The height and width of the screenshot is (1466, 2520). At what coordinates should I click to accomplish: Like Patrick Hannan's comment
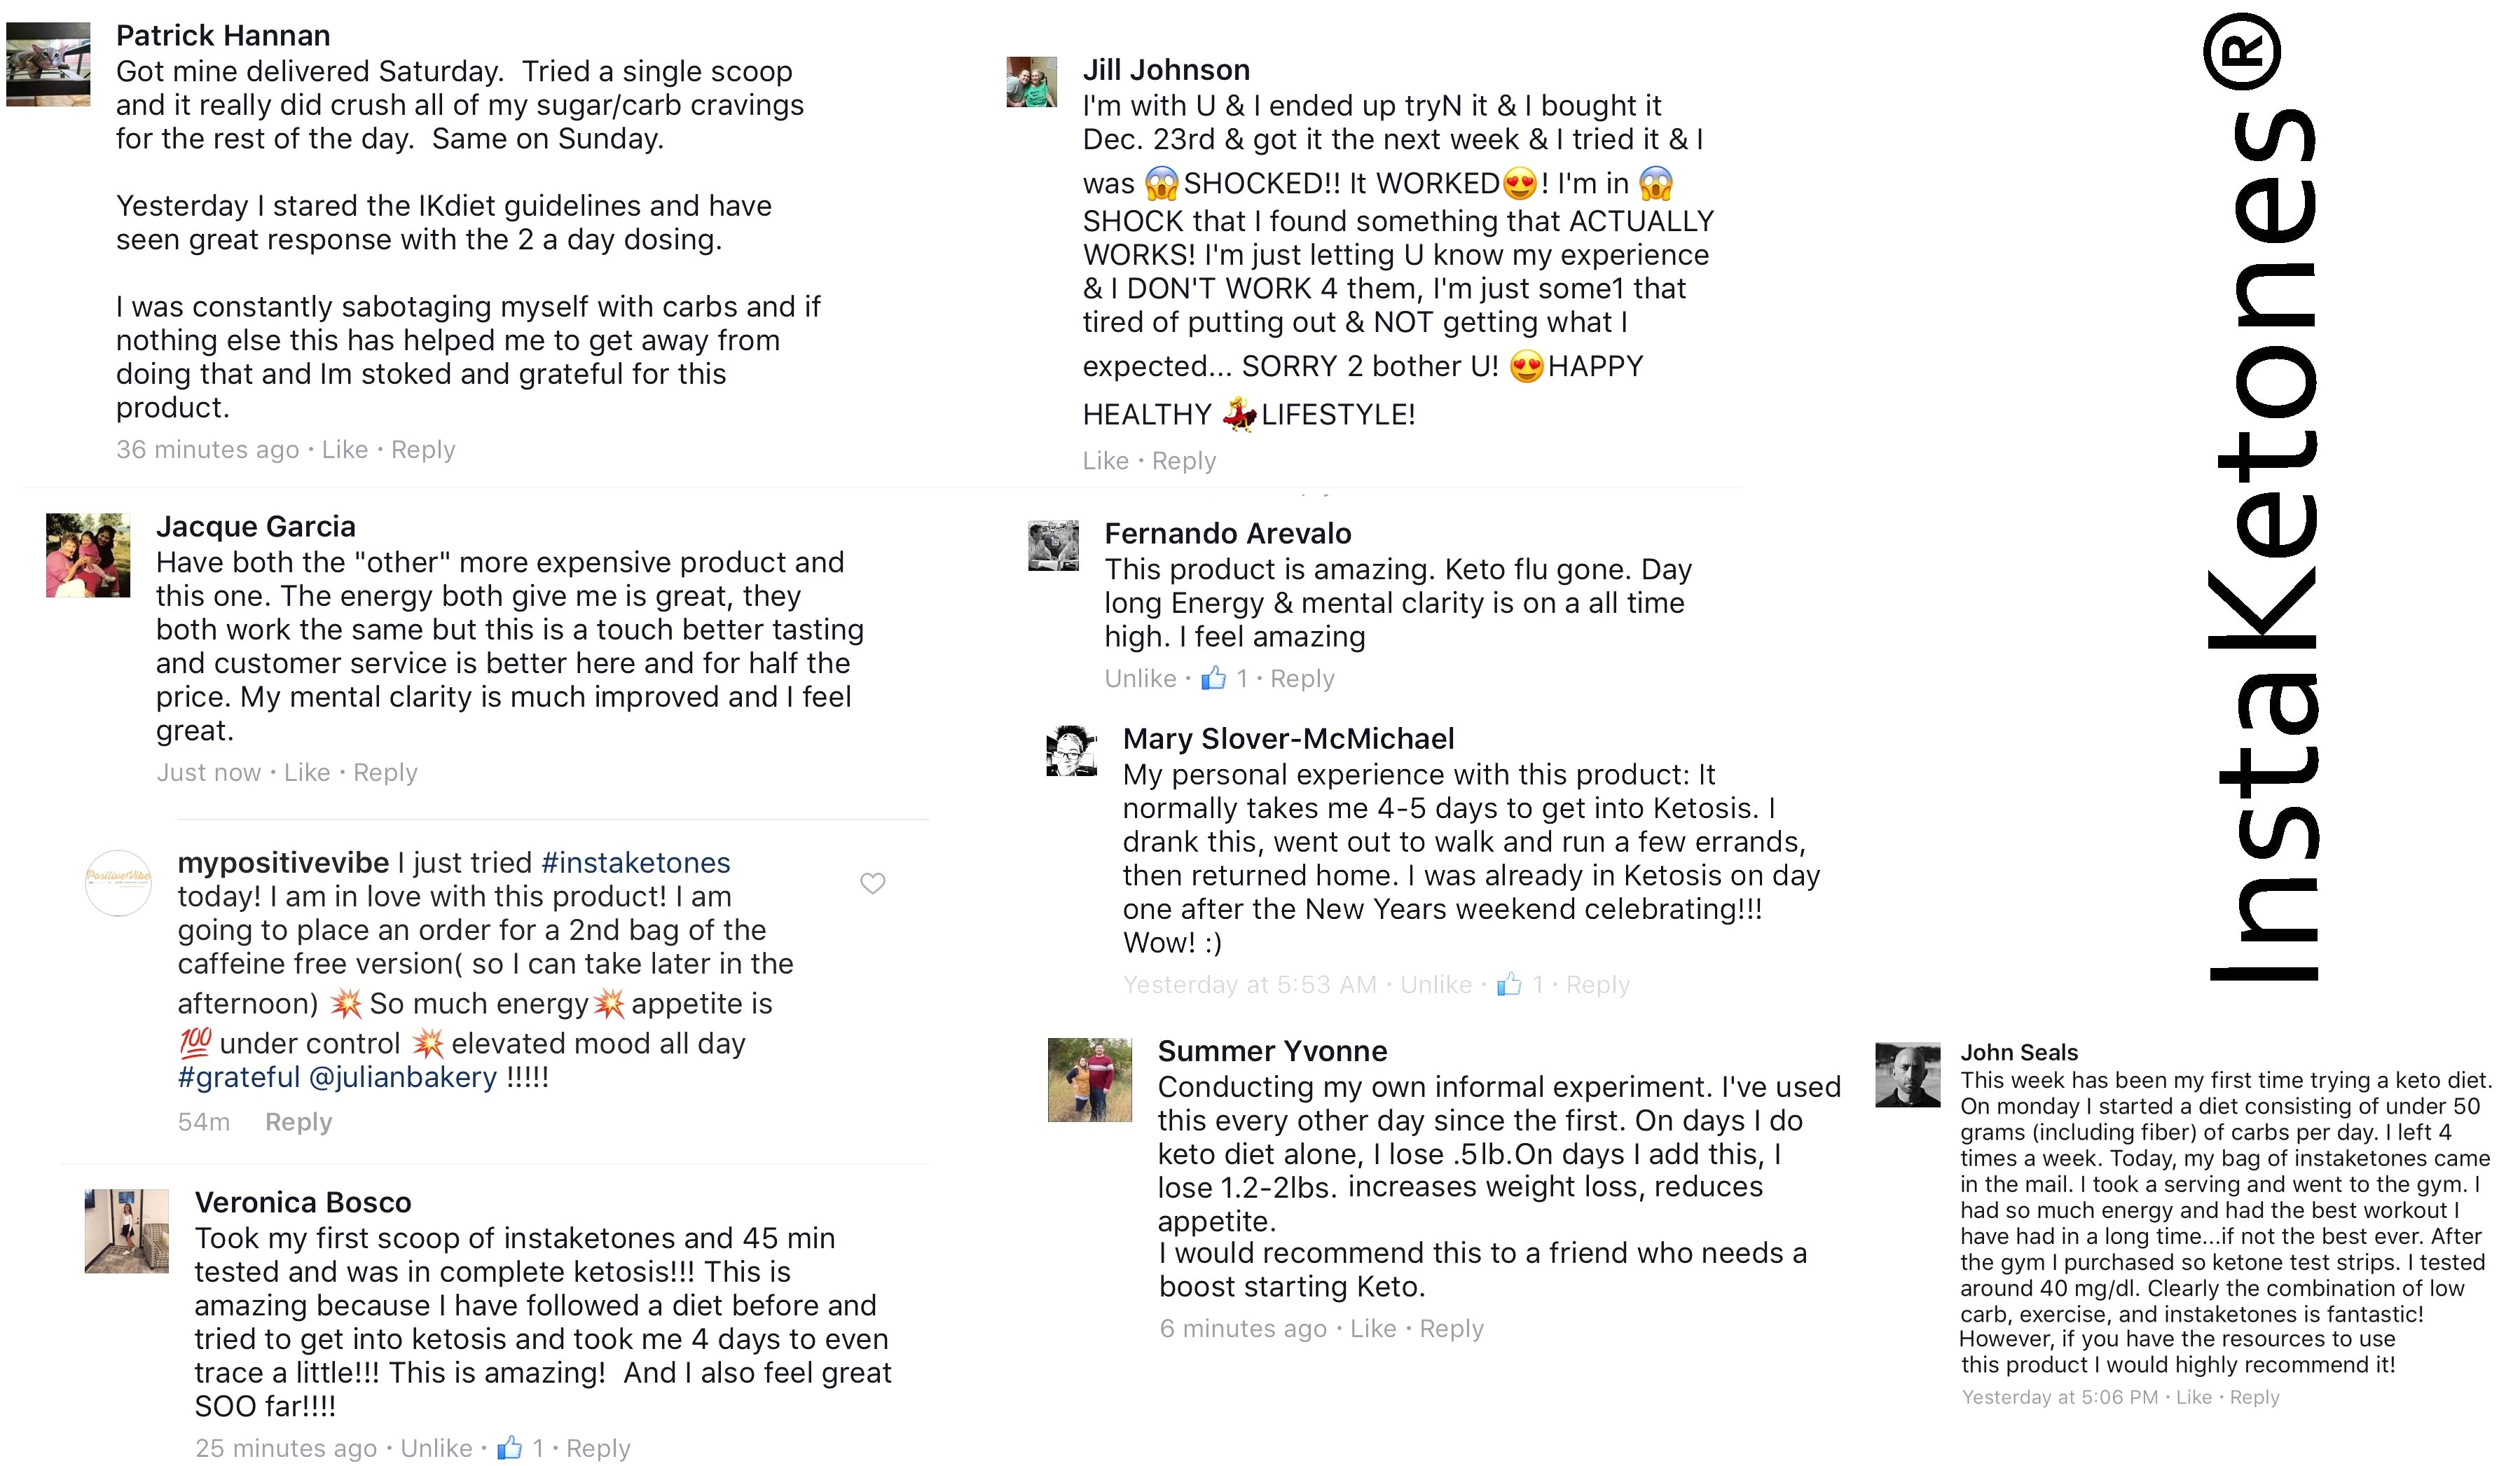pyautogui.click(x=344, y=449)
